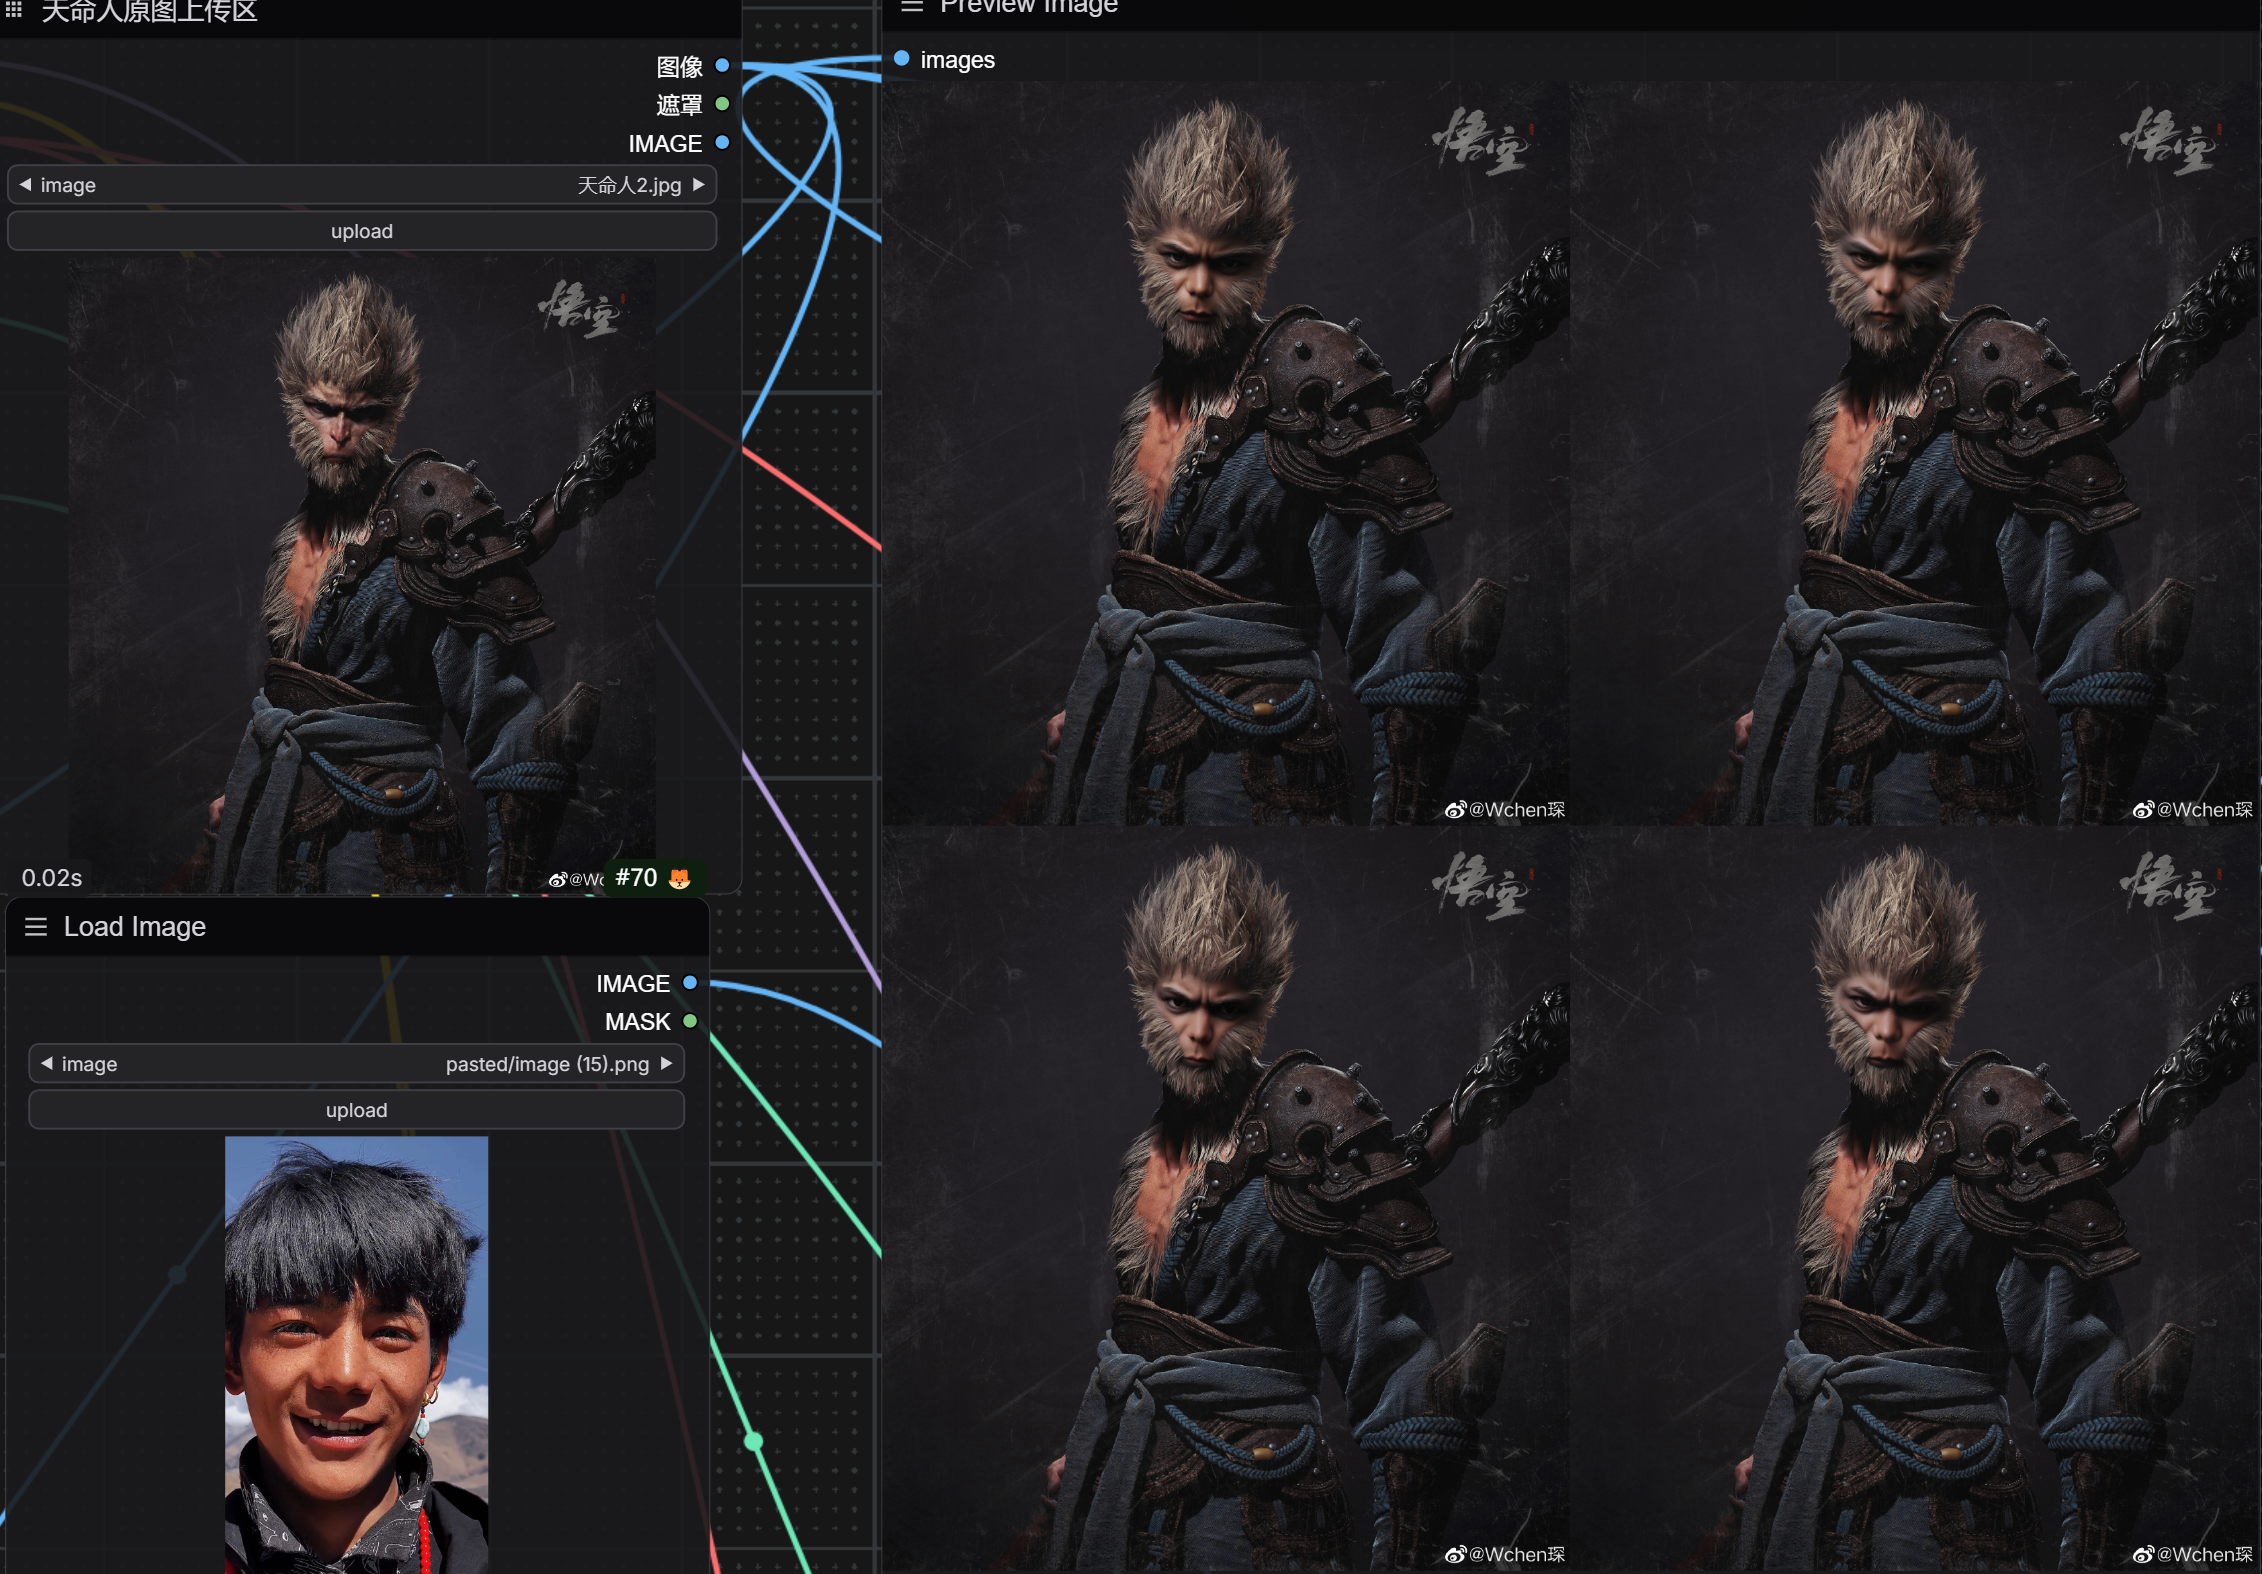Click the 图像 output connector dot
Screen dimensions: 2262x1574
(722, 66)
